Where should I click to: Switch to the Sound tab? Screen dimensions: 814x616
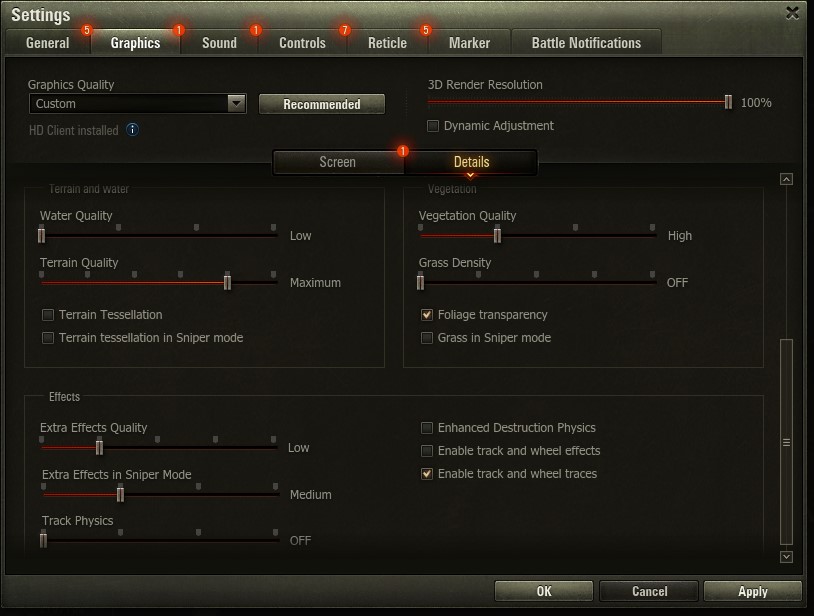pyautogui.click(x=219, y=43)
